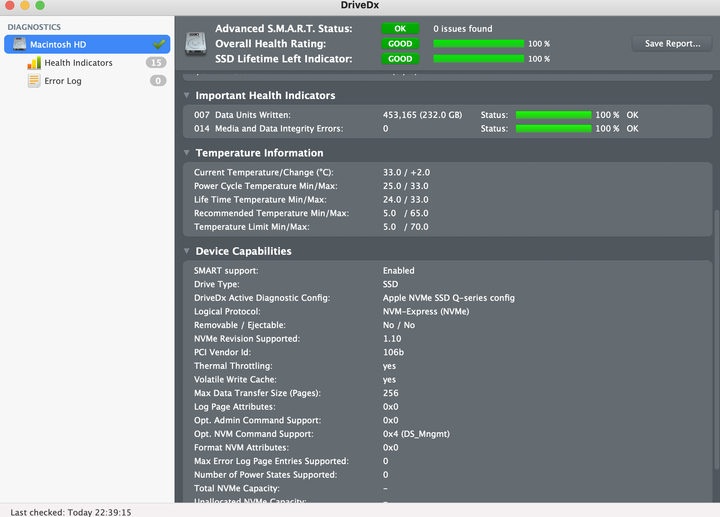Viewport: 720px width, 517px height.
Task: Click the 'Drive Type:' label
Action: [216, 284]
